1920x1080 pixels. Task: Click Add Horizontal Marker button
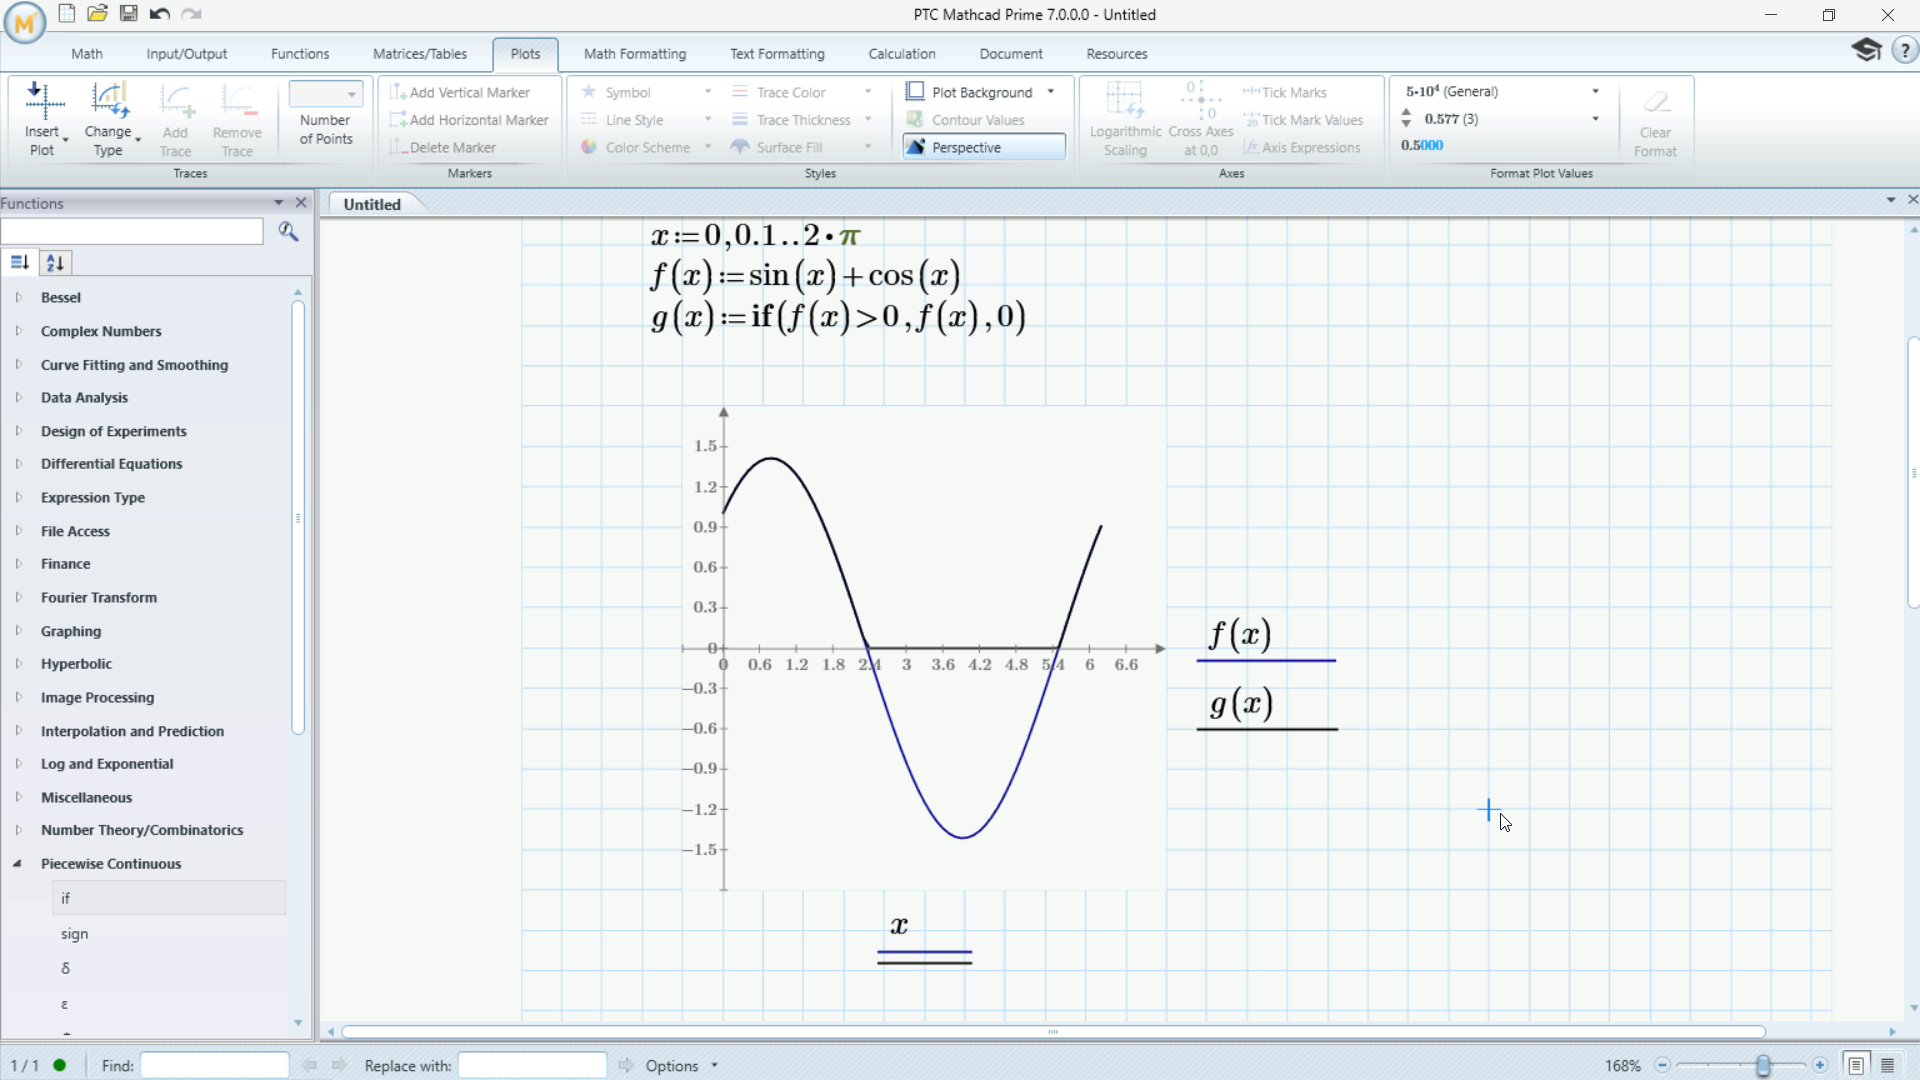pos(469,120)
